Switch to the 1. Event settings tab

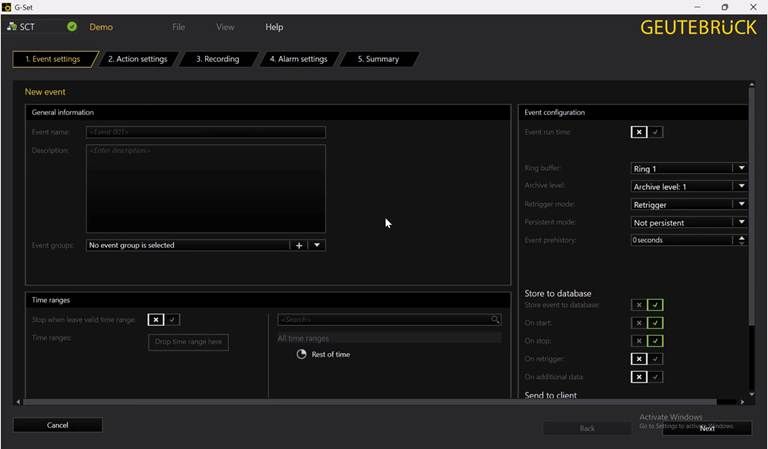coord(53,59)
